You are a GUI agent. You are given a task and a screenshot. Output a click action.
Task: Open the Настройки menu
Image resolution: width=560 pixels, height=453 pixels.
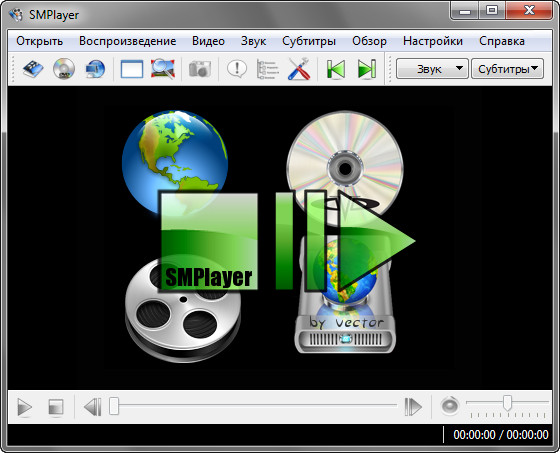[x=433, y=41]
